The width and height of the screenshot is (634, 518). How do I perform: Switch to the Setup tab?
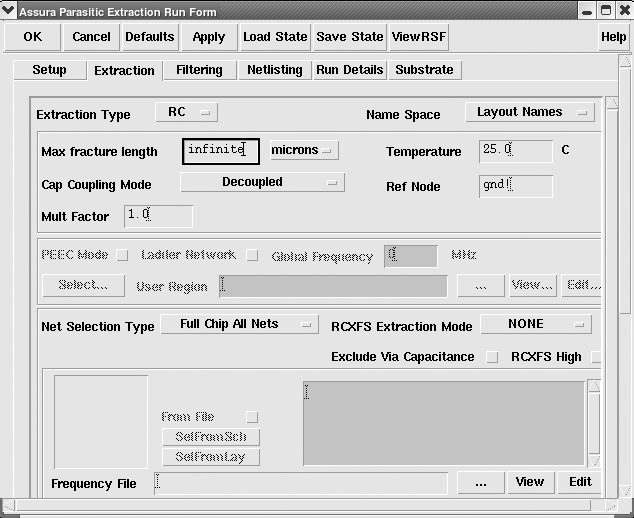tap(50, 70)
